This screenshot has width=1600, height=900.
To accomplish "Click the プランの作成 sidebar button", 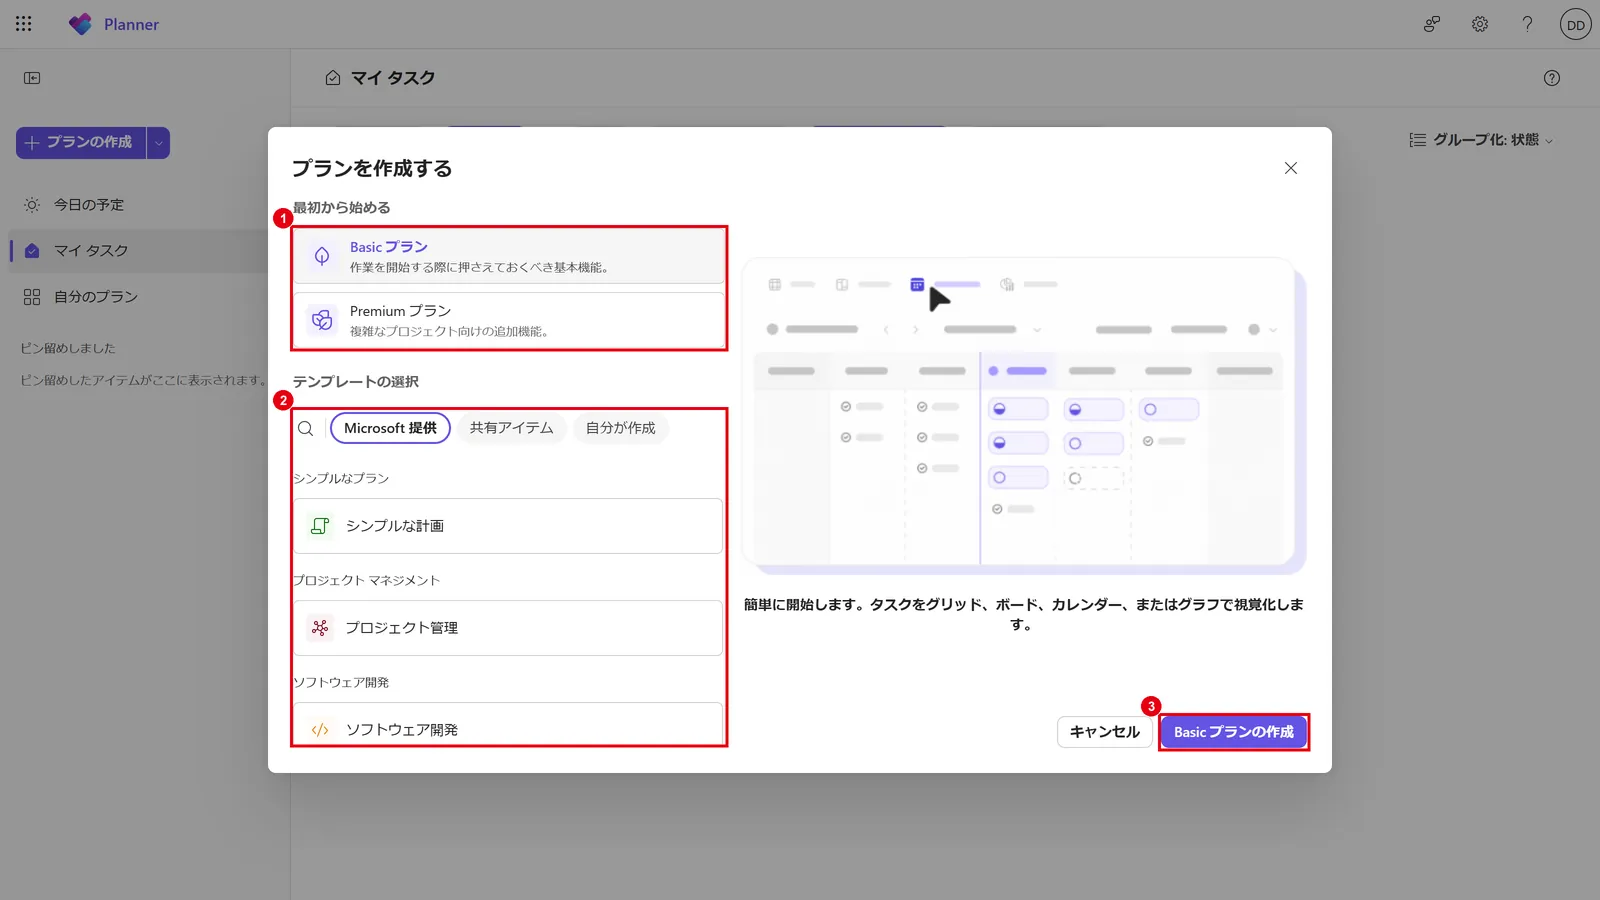I will point(81,143).
